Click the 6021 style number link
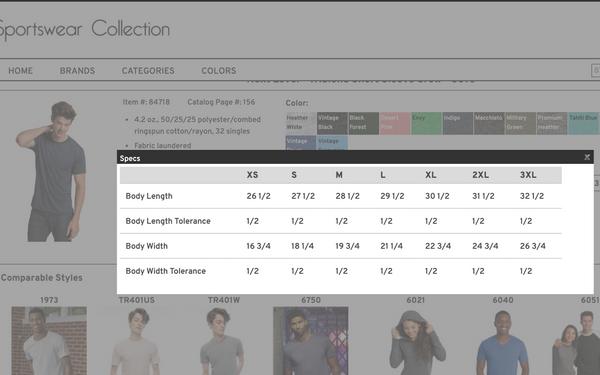 416,300
